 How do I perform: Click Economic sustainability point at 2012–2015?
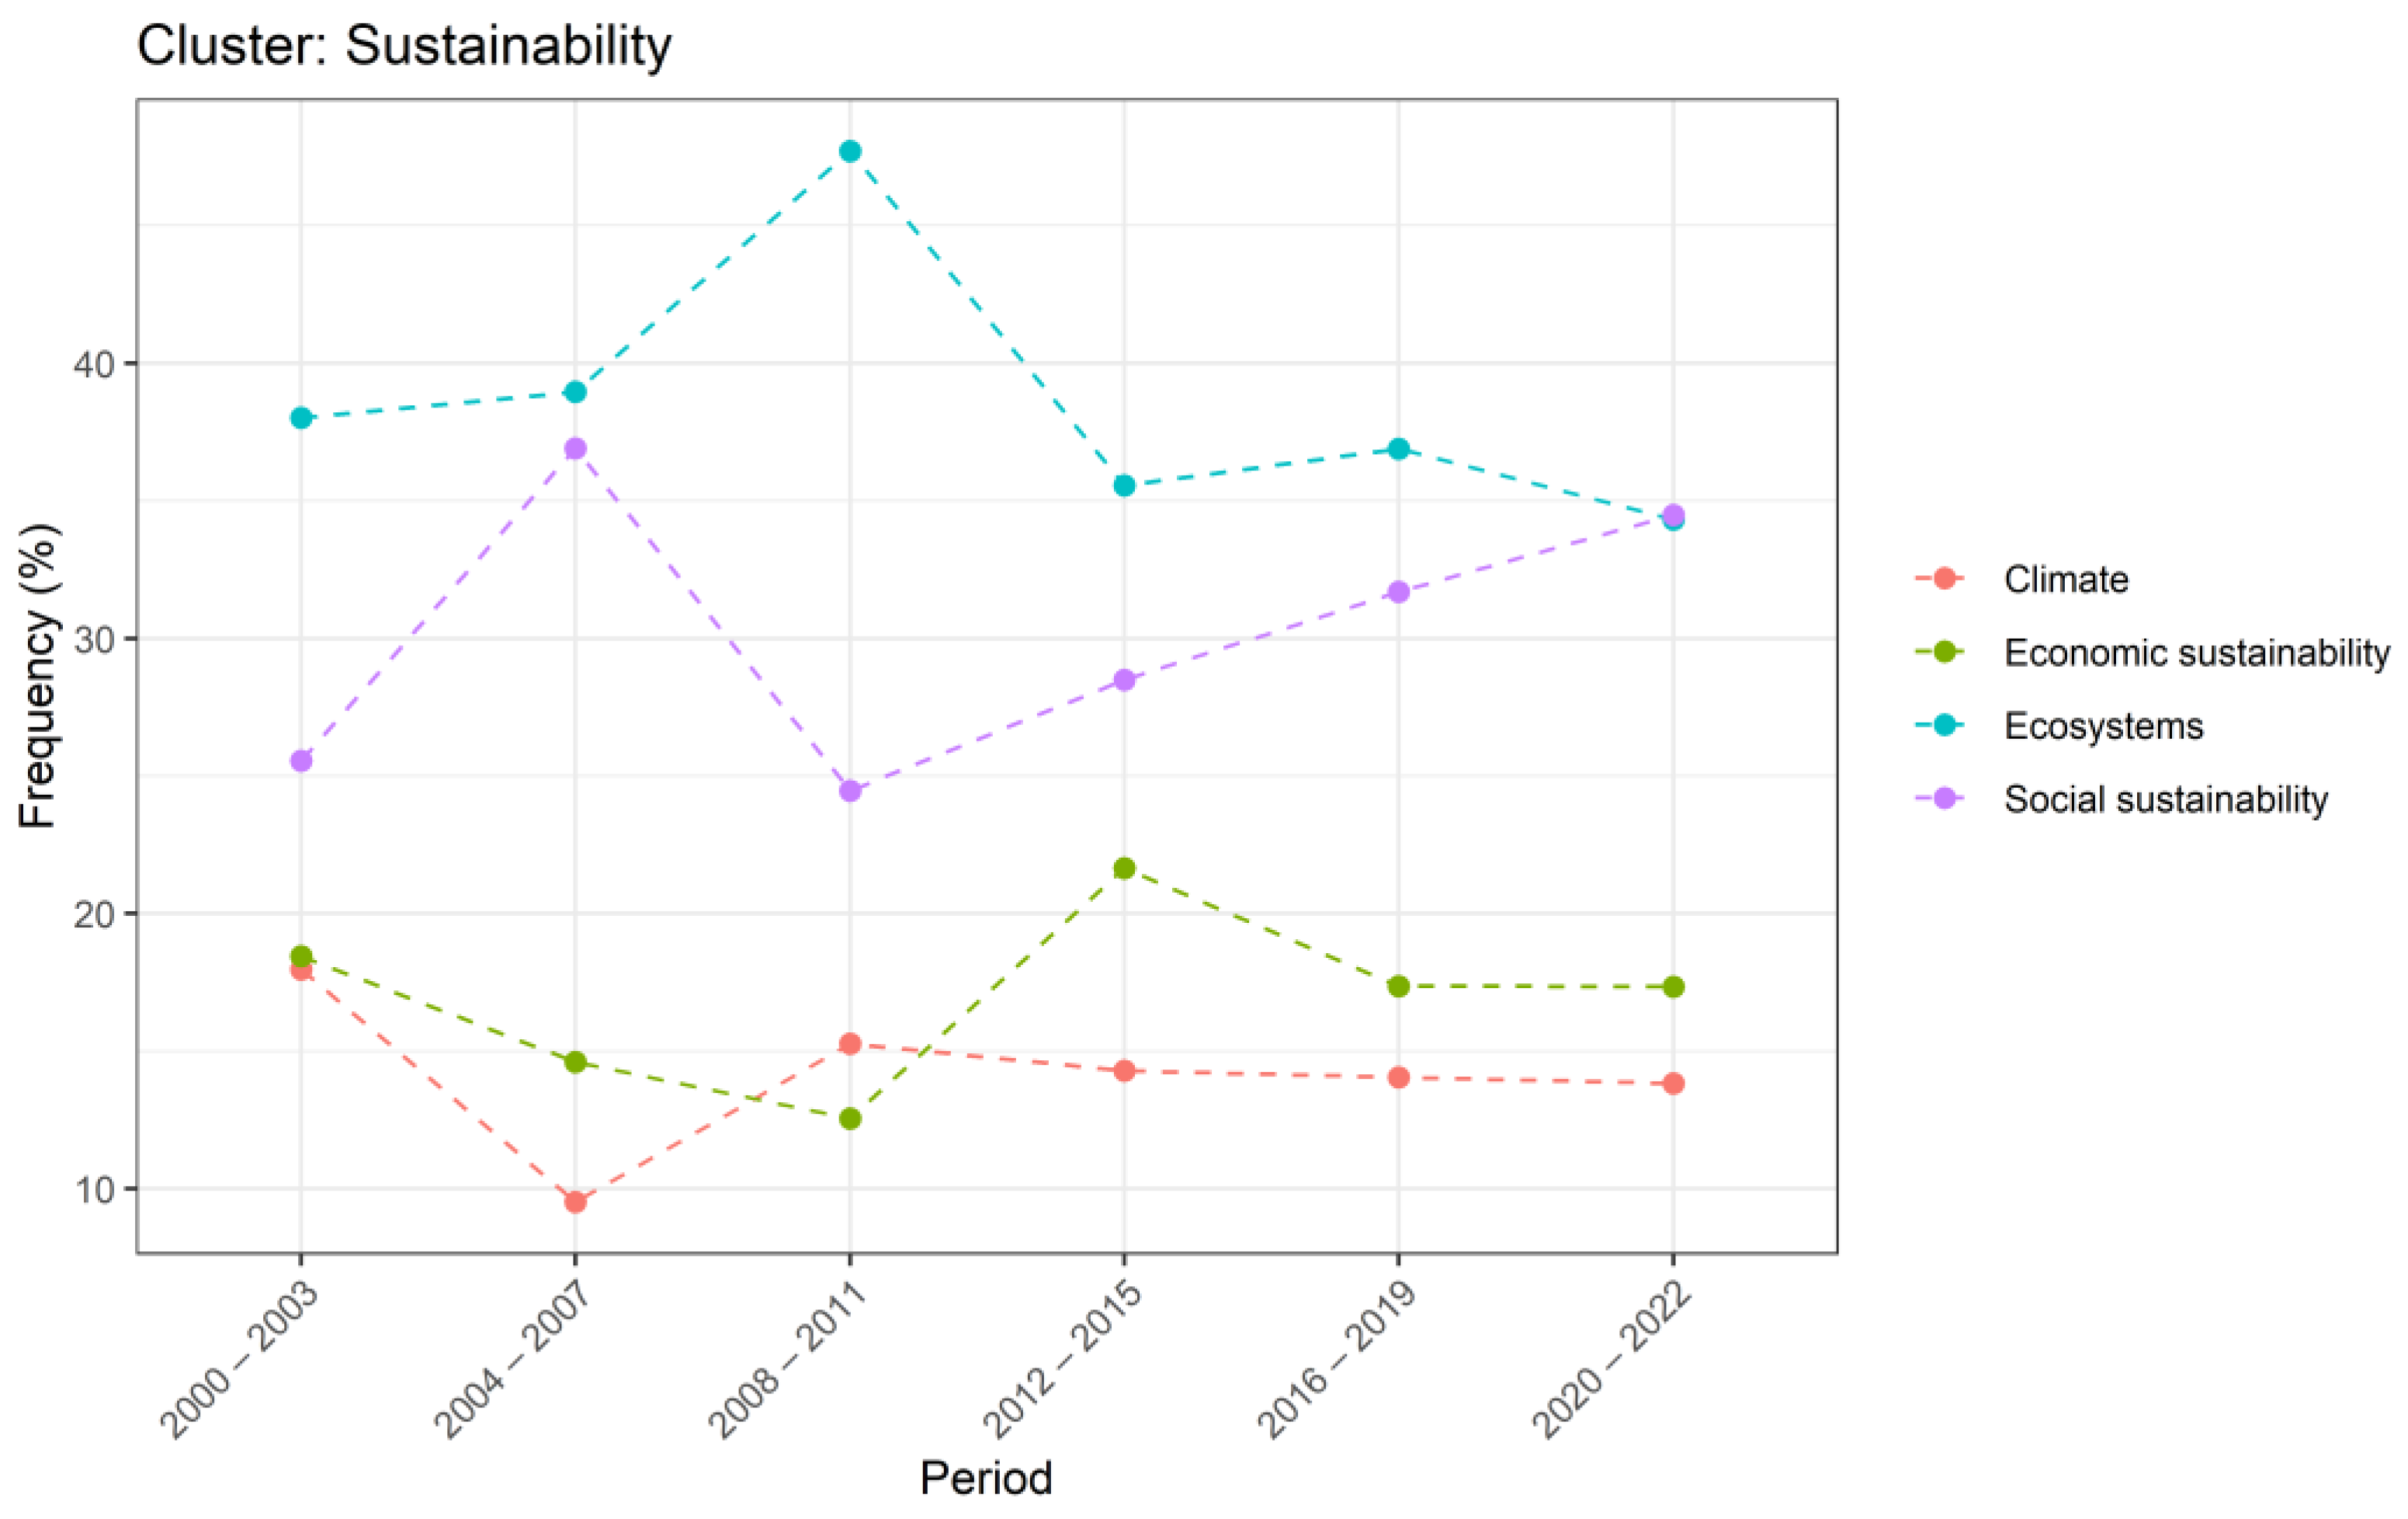click(x=1124, y=867)
